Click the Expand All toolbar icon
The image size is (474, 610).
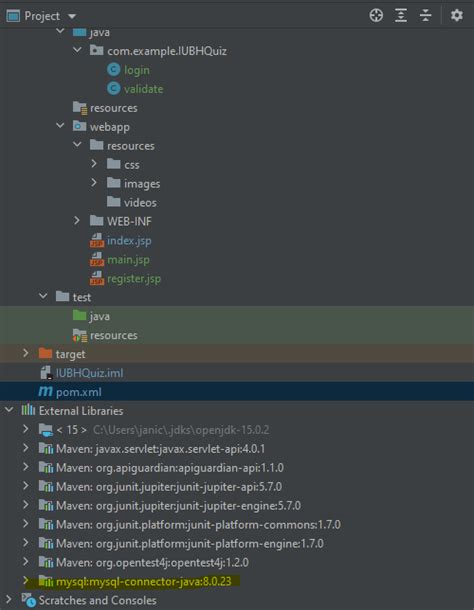[x=401, y=16]
